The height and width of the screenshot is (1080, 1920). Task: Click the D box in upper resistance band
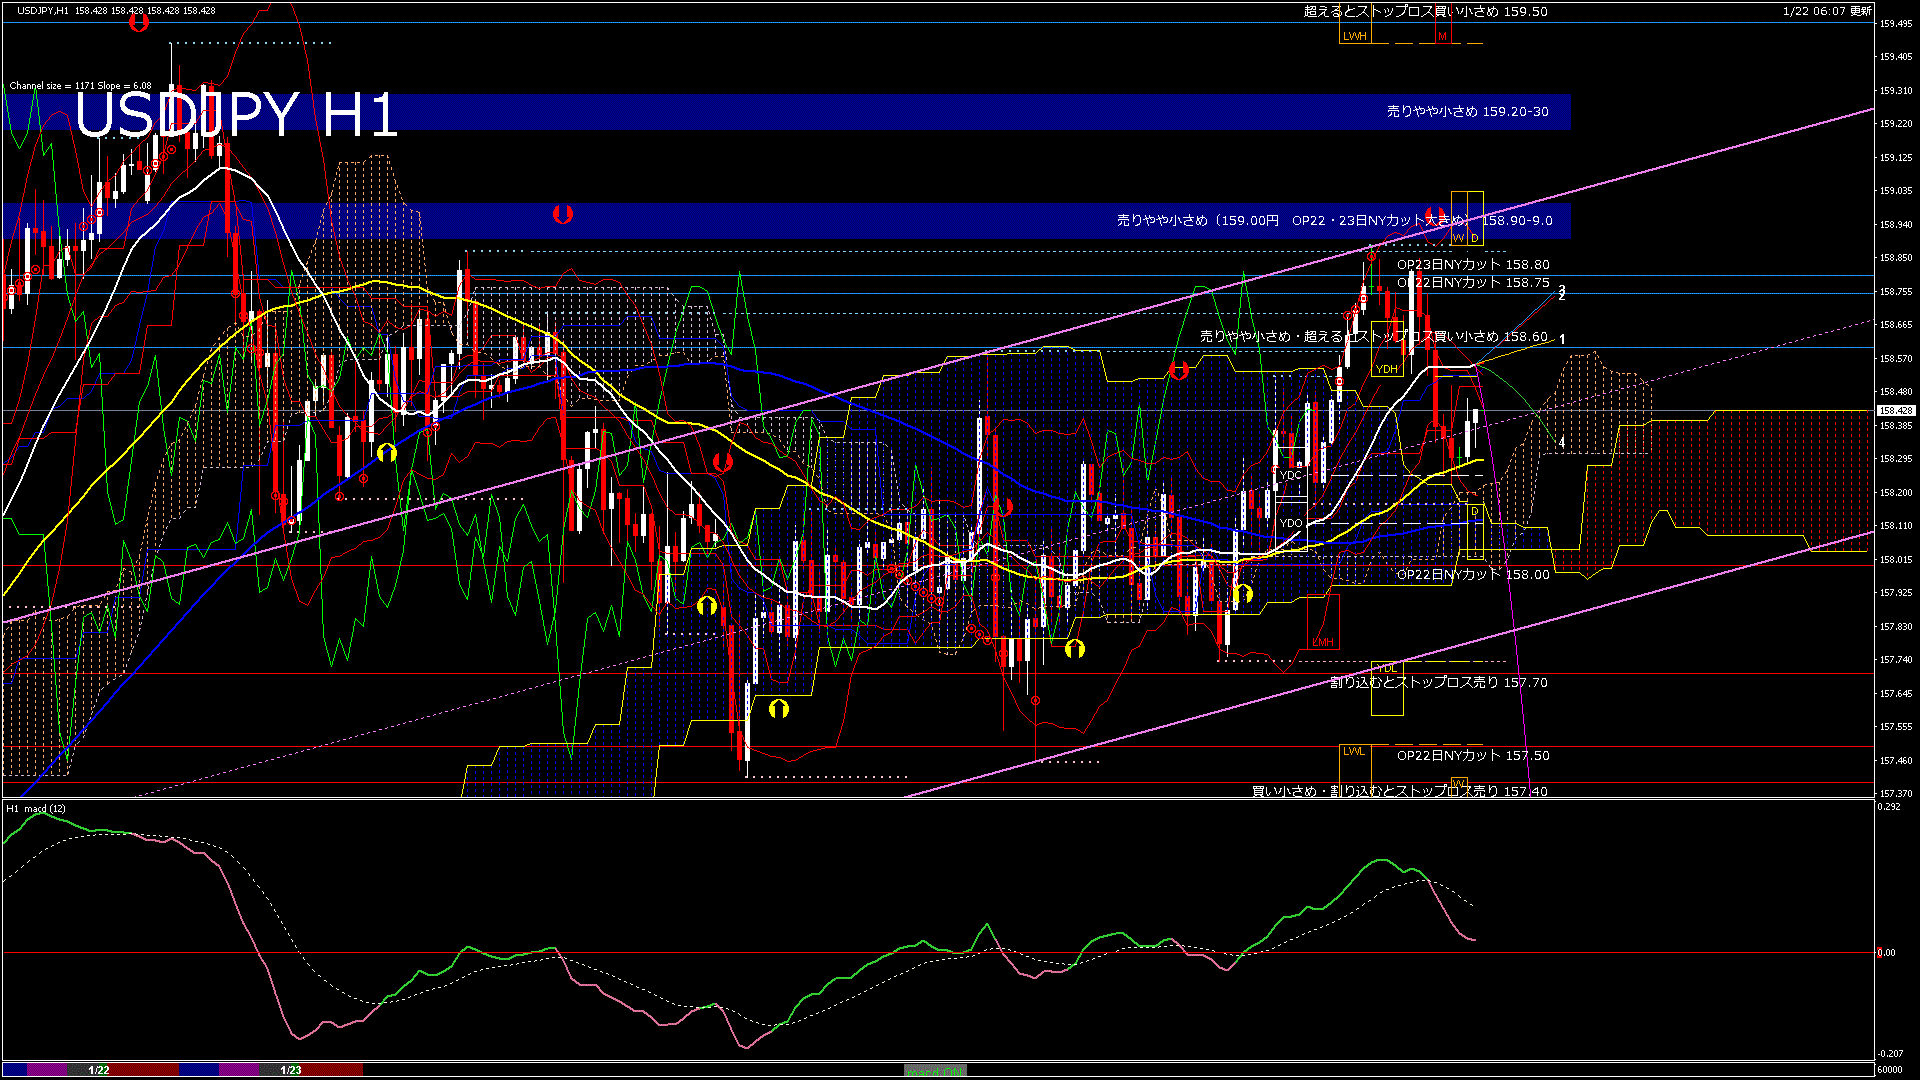pyautogui.click(x=1475, y=238)
